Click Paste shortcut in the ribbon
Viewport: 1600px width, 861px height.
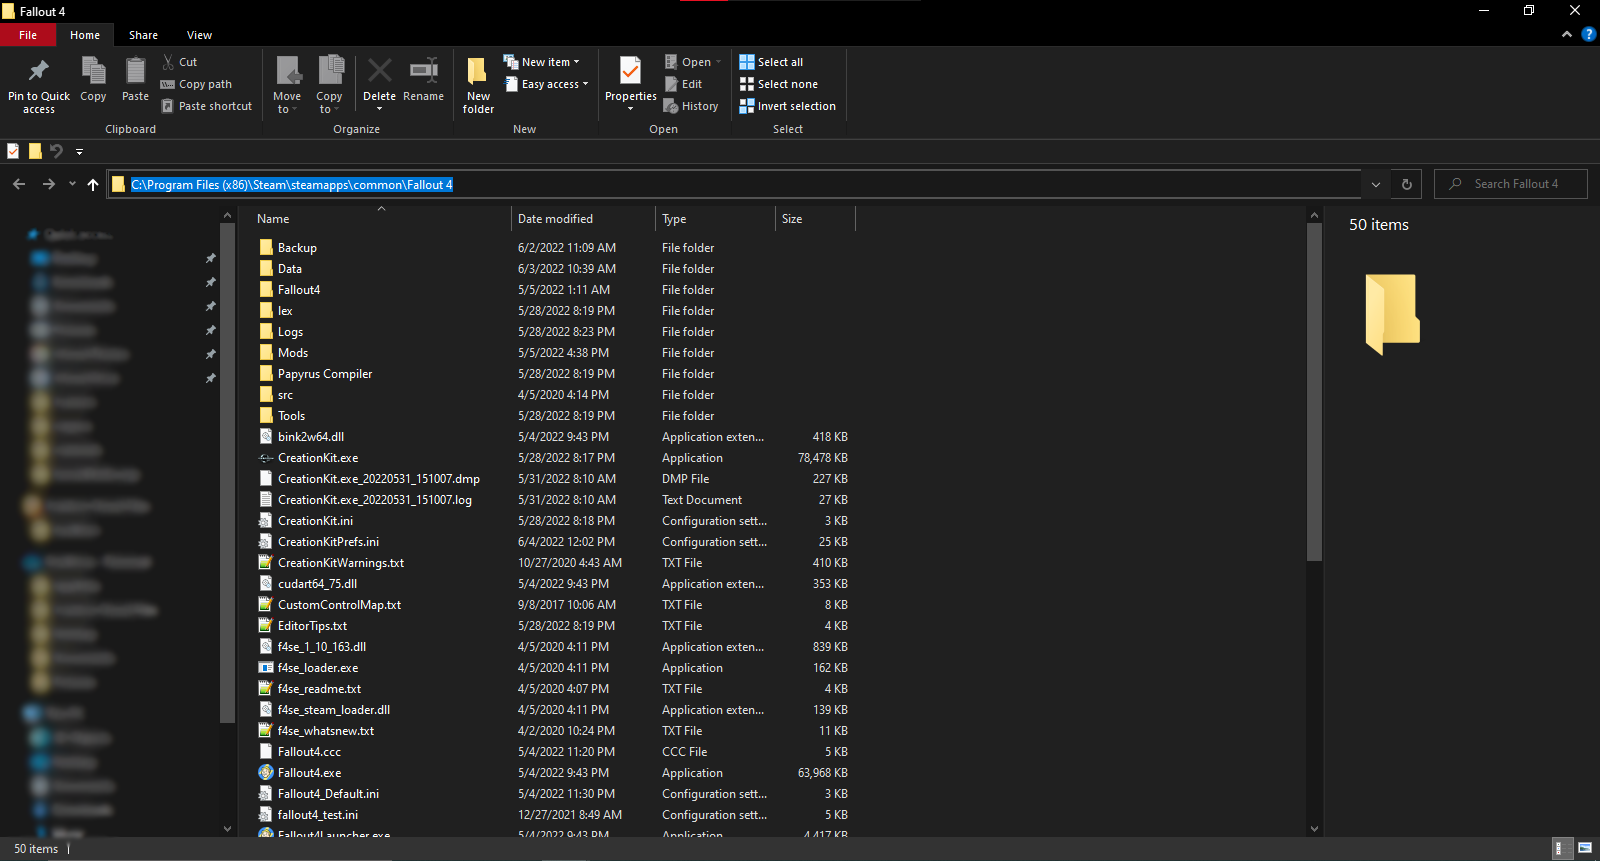pyautogui.click(x=206, y=106)
